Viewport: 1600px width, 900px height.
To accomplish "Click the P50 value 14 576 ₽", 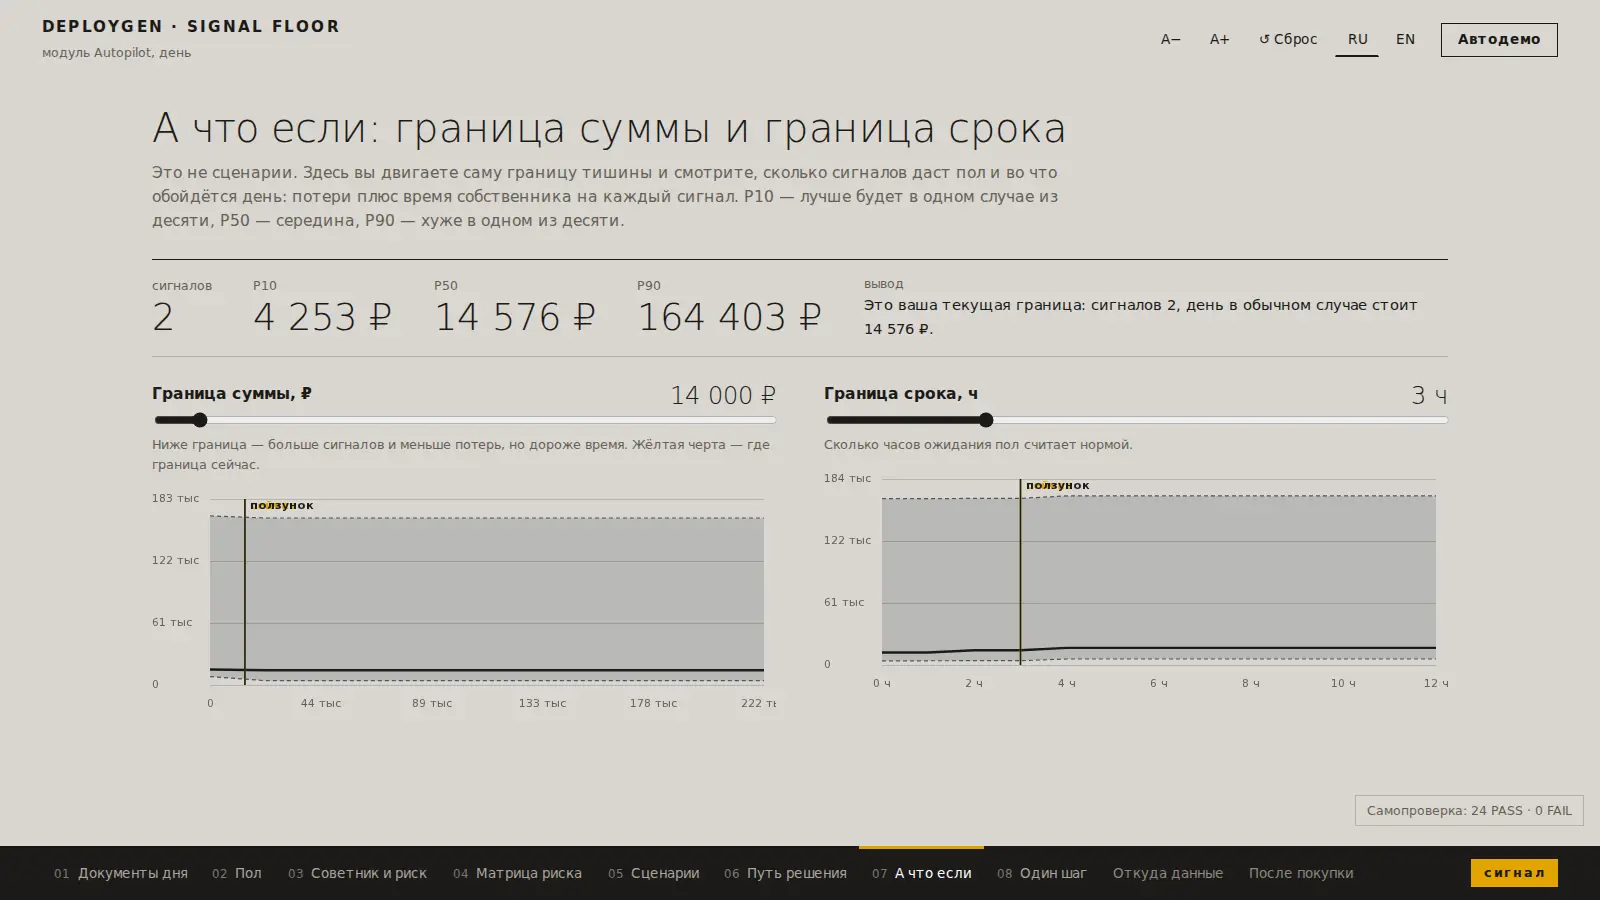I will click(x=515, y=318).
